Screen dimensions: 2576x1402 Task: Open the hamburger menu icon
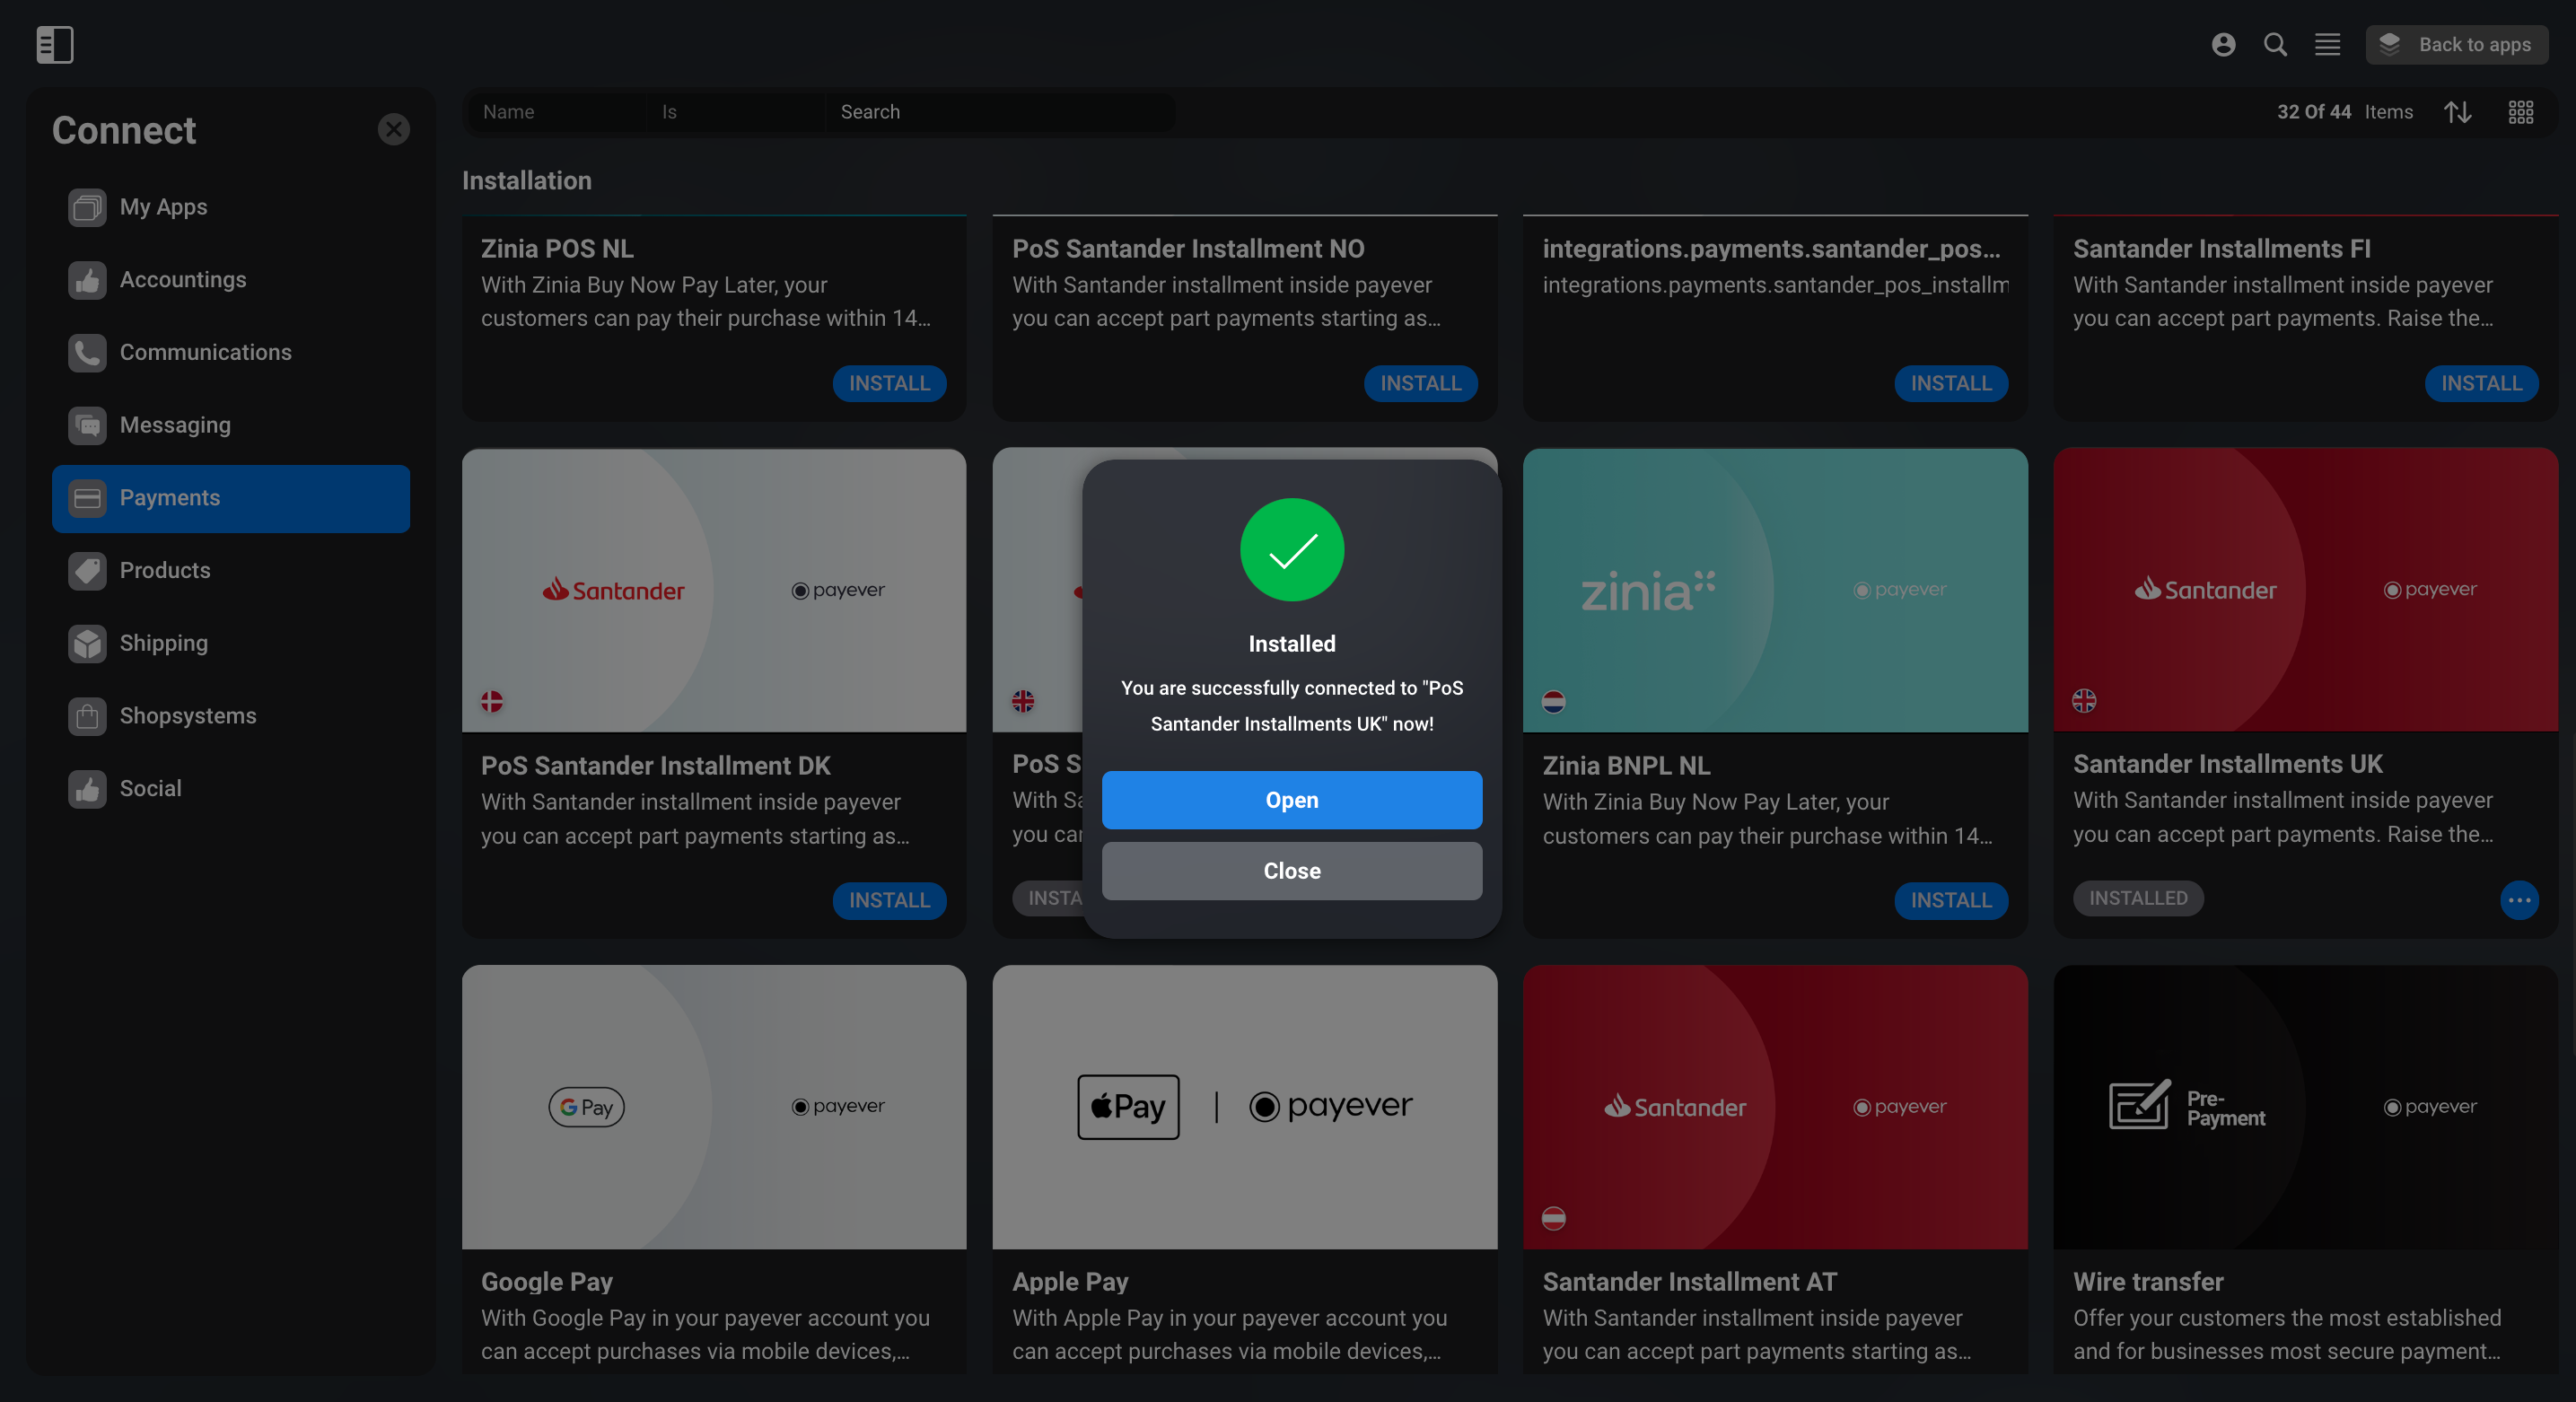tap(2327, 44)
